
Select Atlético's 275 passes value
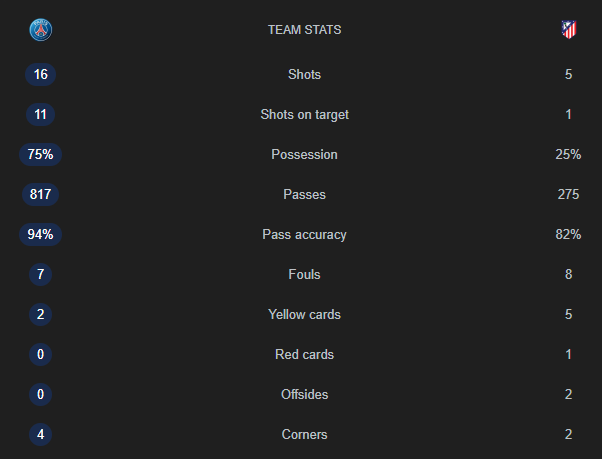[568, 194]
